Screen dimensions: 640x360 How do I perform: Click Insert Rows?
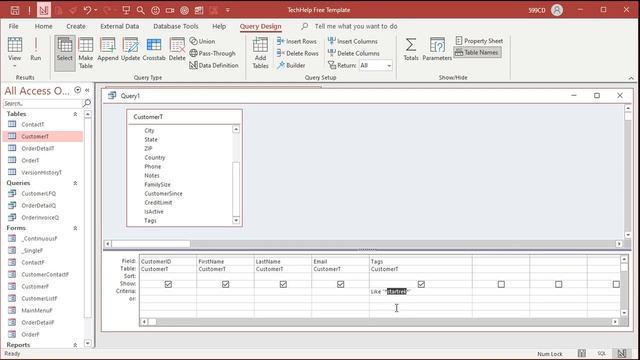(297, 41)
